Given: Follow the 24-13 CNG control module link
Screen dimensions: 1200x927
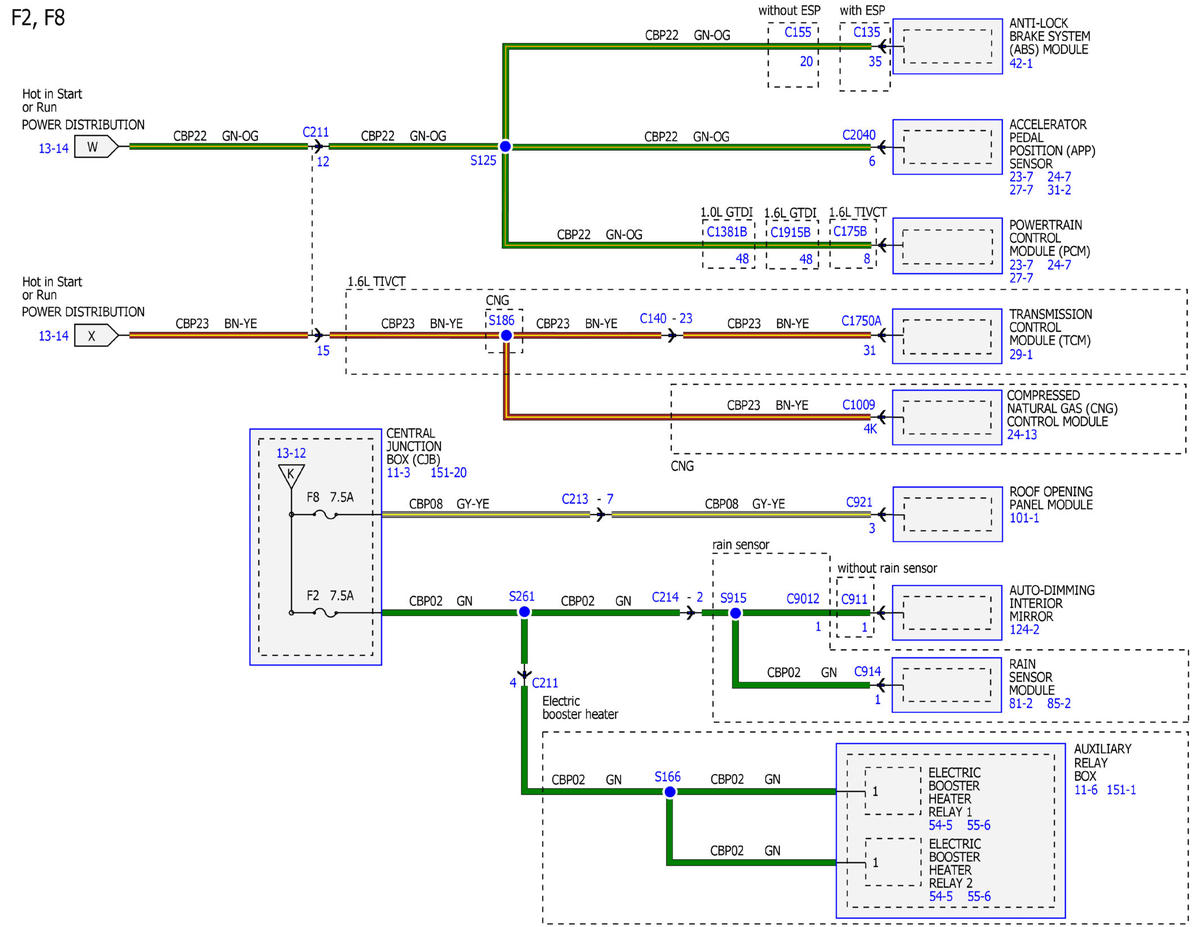Looking at the screenshot, I should [x=1023, y=435].
